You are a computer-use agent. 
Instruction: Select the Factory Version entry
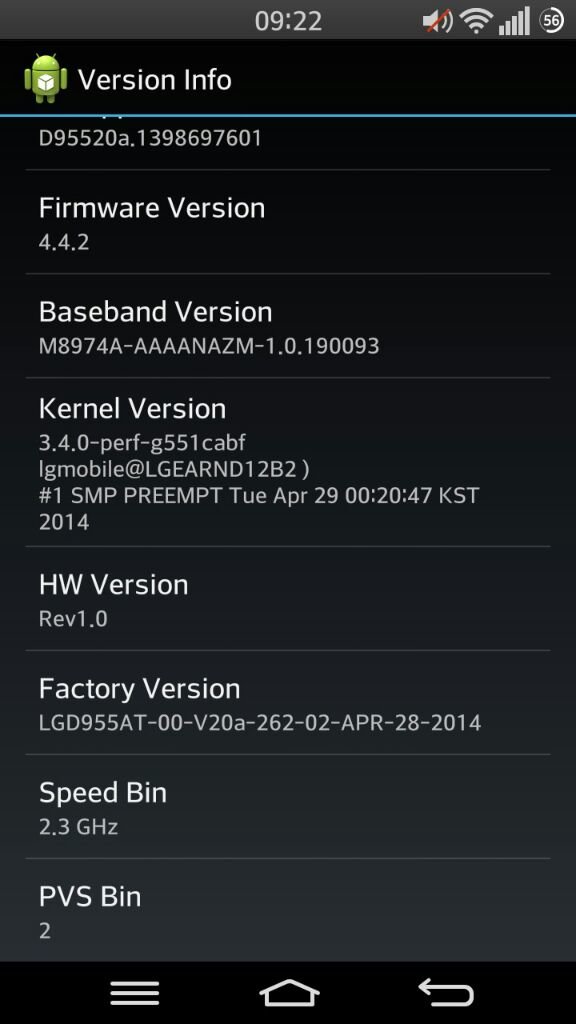click(288, 703)
